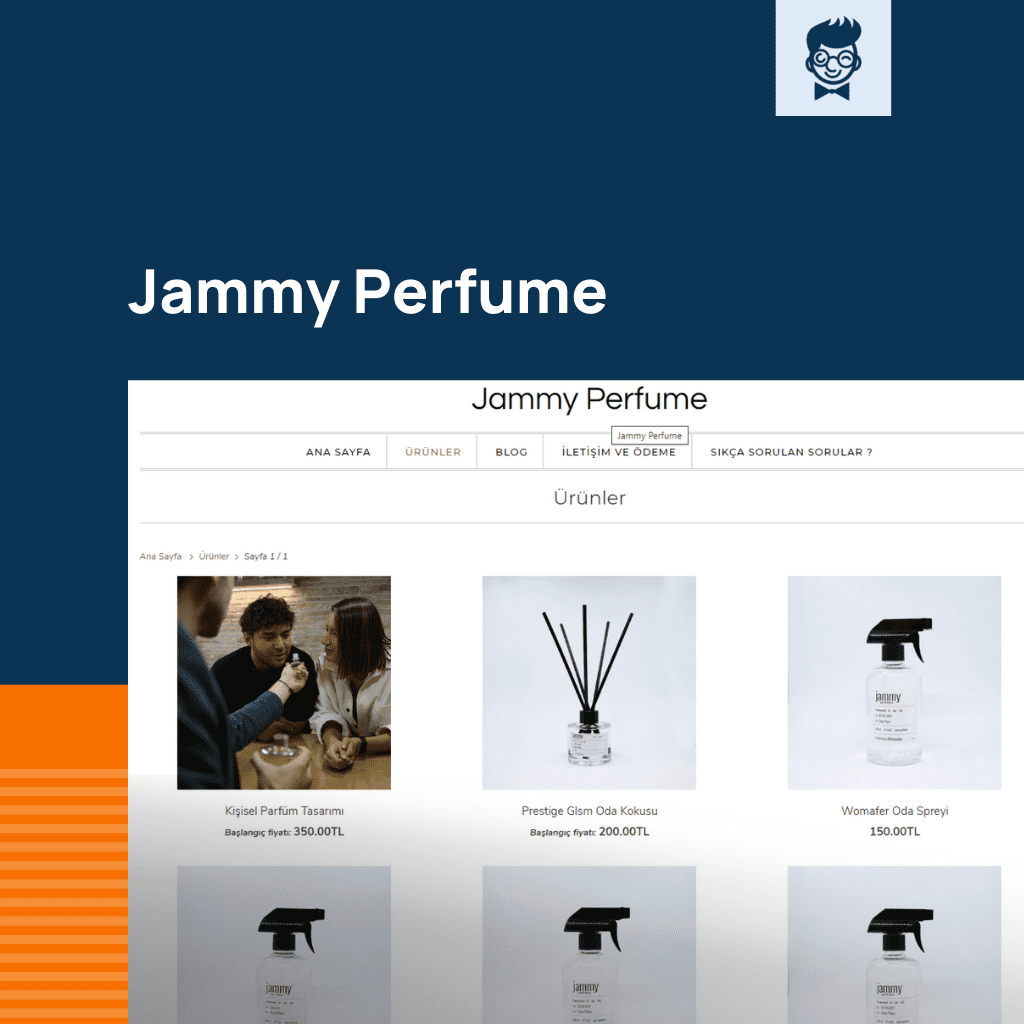Select the ÜRÜNLER navigation tab
Image resolution: width=1024 pixels, height=1024 pixels.
[432, 452]
